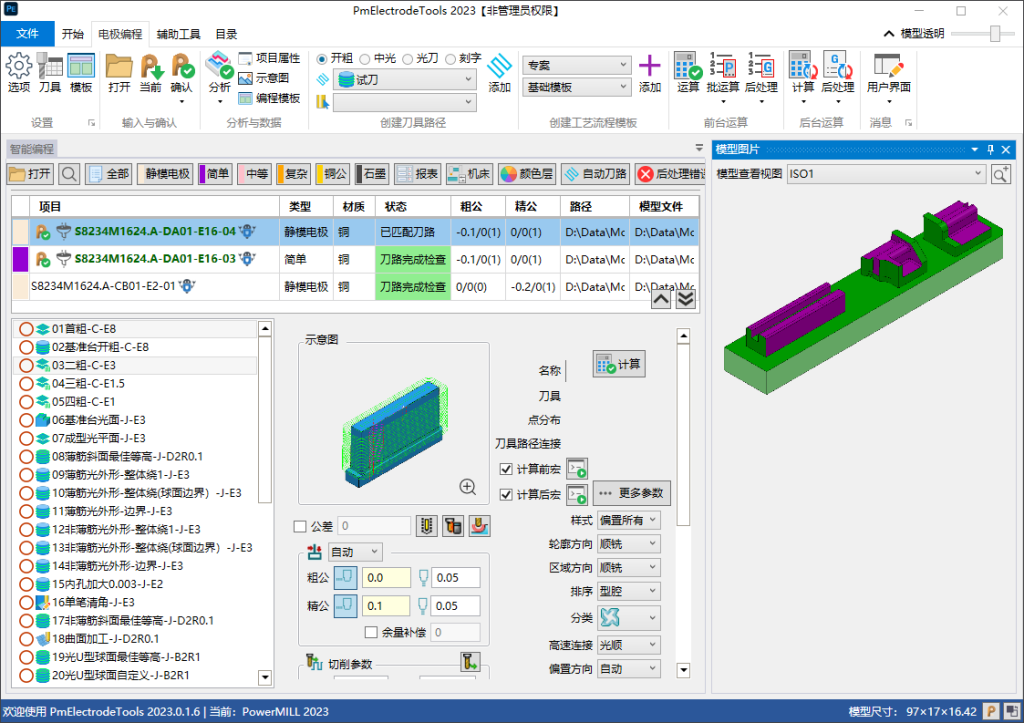The image size is (1024, 723).
Task: Click the 刀具 tool library icon
Action: point(50,72)
